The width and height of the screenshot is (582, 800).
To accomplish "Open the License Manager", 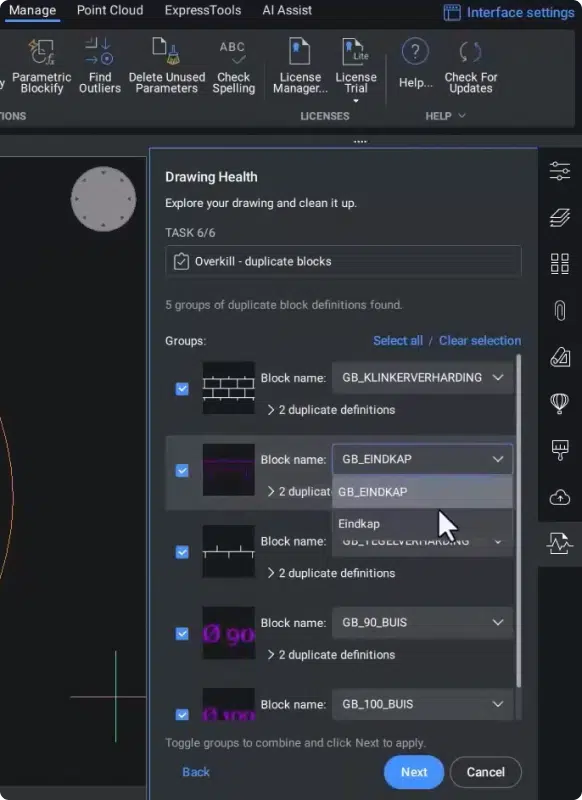I will [x=300, y=66].
